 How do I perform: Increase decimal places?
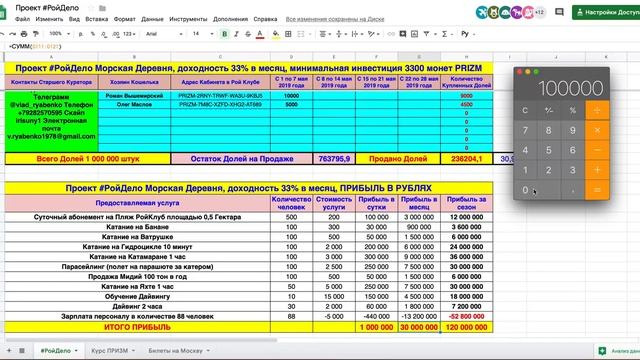[116, 34]
